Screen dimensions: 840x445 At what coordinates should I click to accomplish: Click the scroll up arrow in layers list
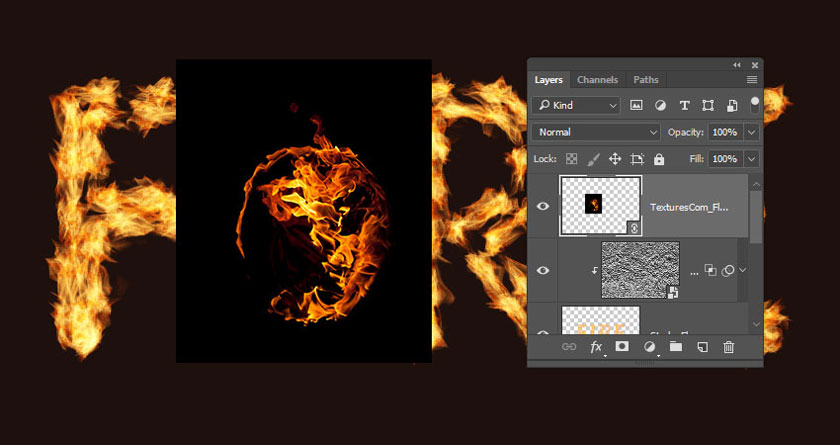pos(756,185)
